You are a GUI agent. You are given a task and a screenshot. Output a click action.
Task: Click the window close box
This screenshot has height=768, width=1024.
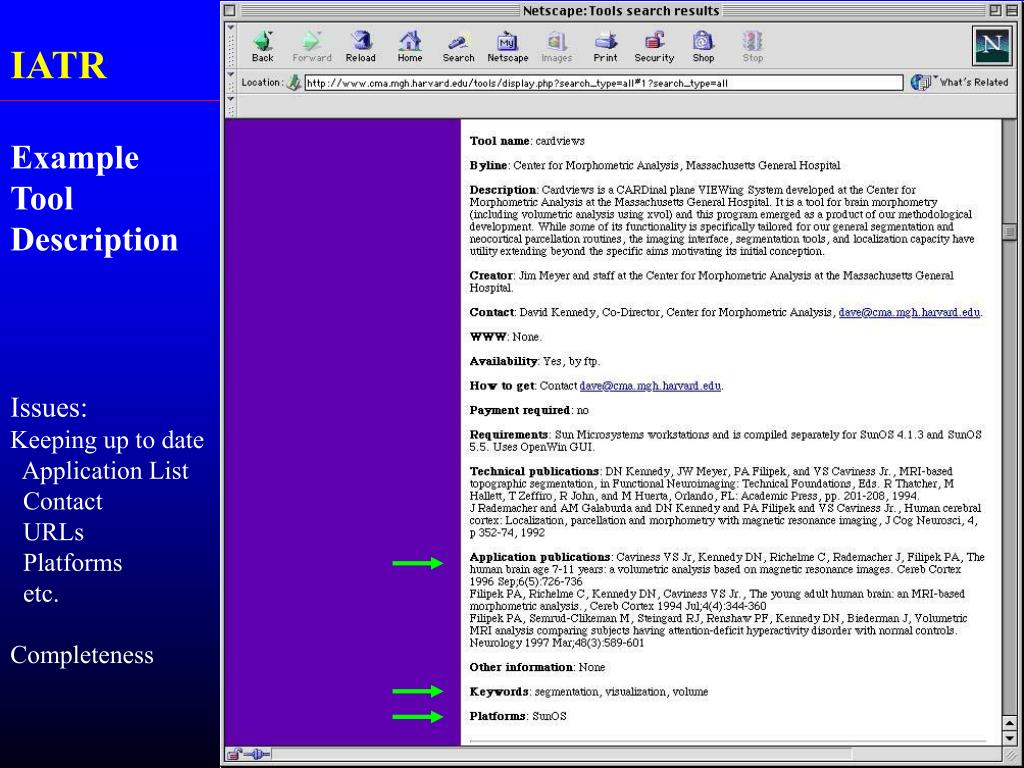[x=230, y=10]
